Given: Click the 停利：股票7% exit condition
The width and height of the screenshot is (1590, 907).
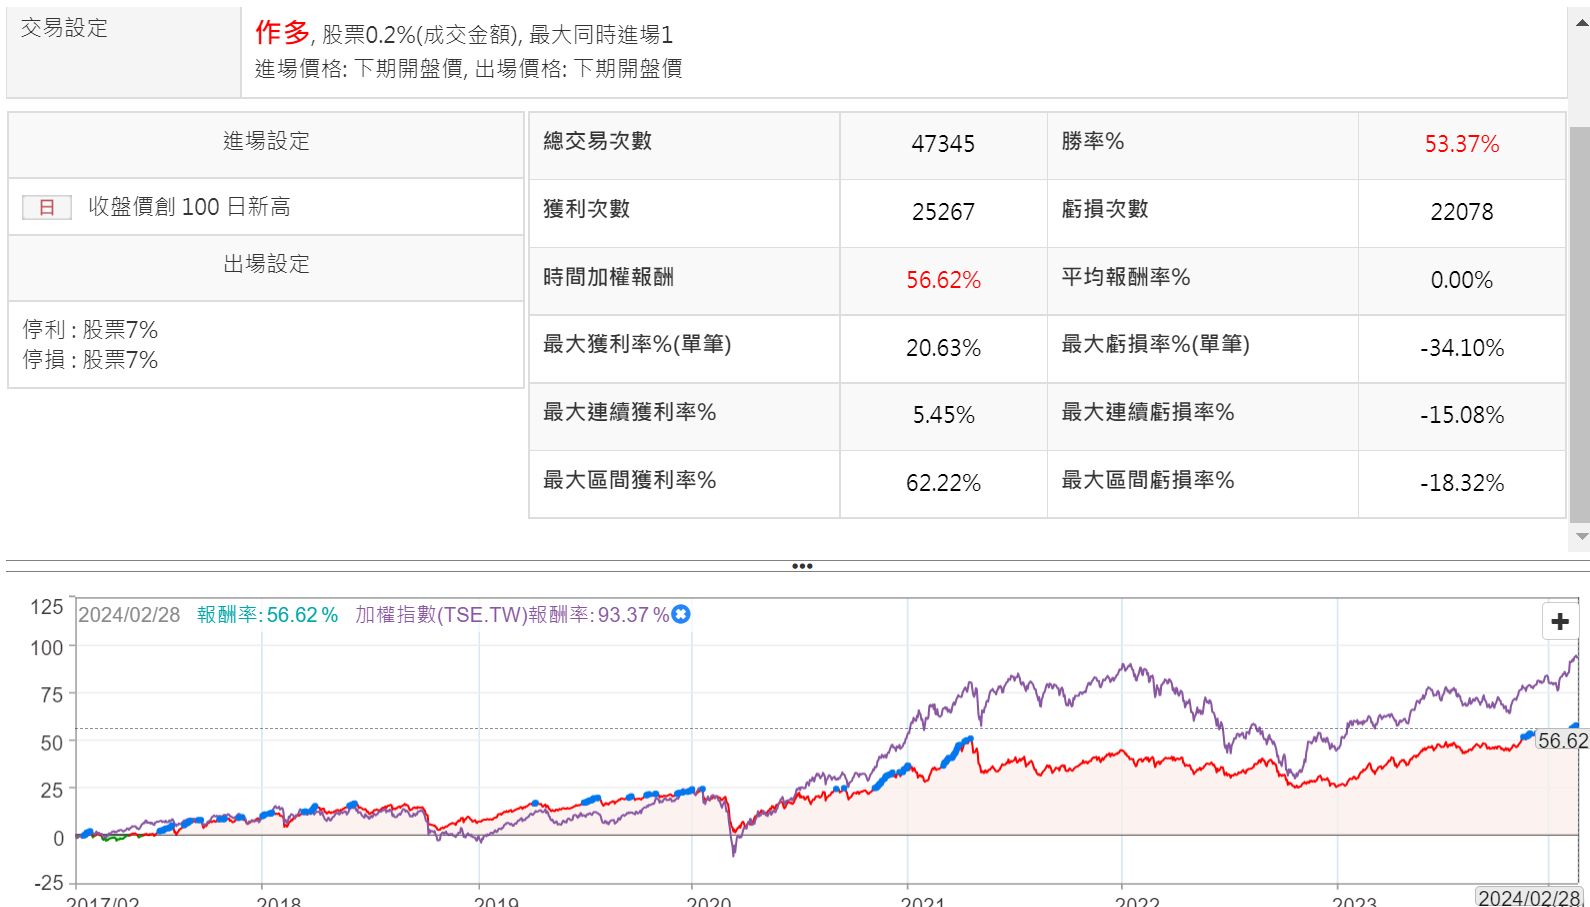Looking at the screenshot, I should (91, 329).
